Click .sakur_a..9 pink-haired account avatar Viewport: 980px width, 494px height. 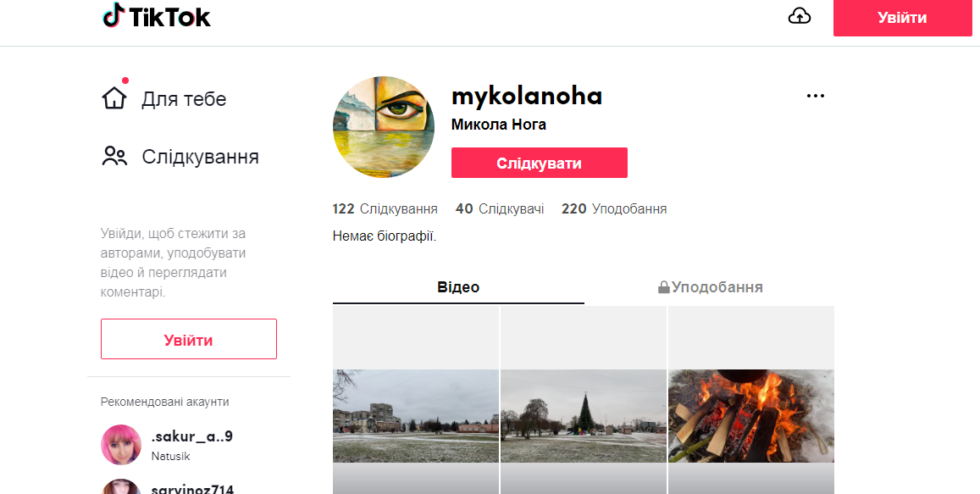click(121, 445)
